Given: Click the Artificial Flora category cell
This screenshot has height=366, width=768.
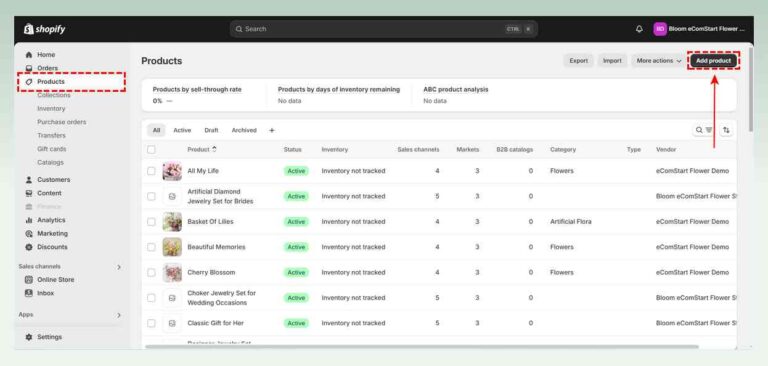Looking at the screenshot, I should pyautogui.click(x=571, y=221).
